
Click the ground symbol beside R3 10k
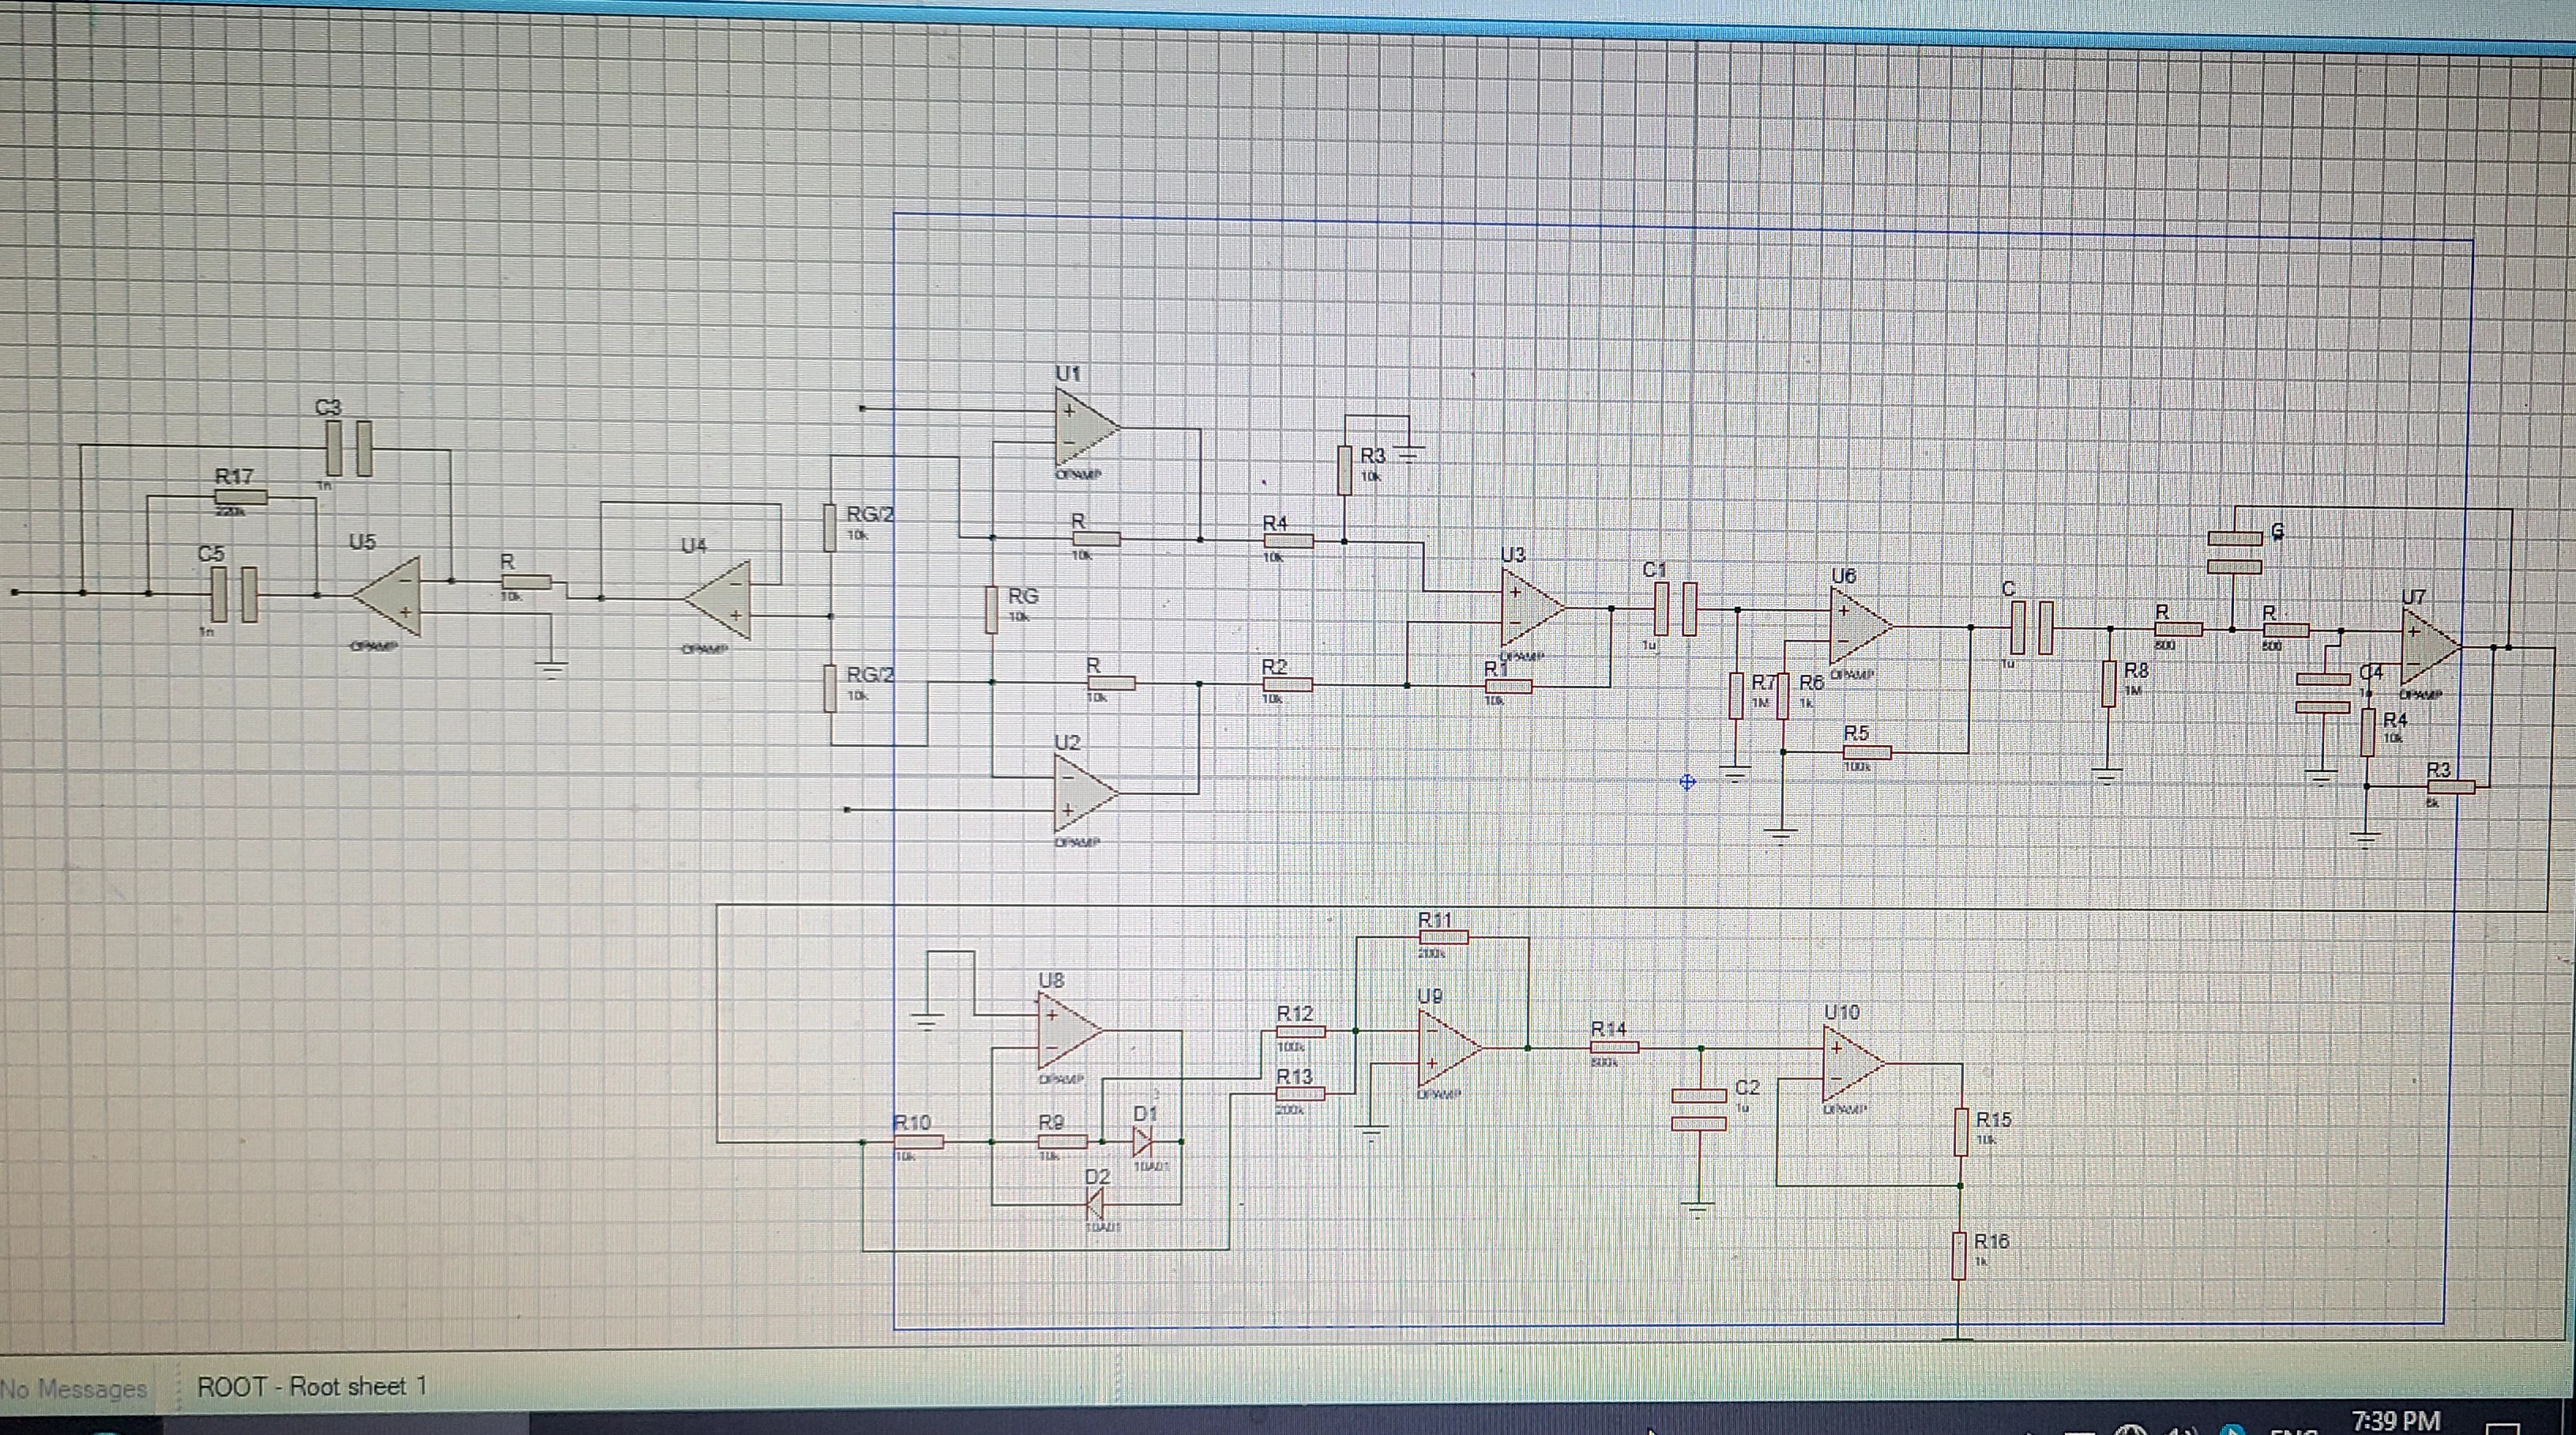tap(1408, 455)
